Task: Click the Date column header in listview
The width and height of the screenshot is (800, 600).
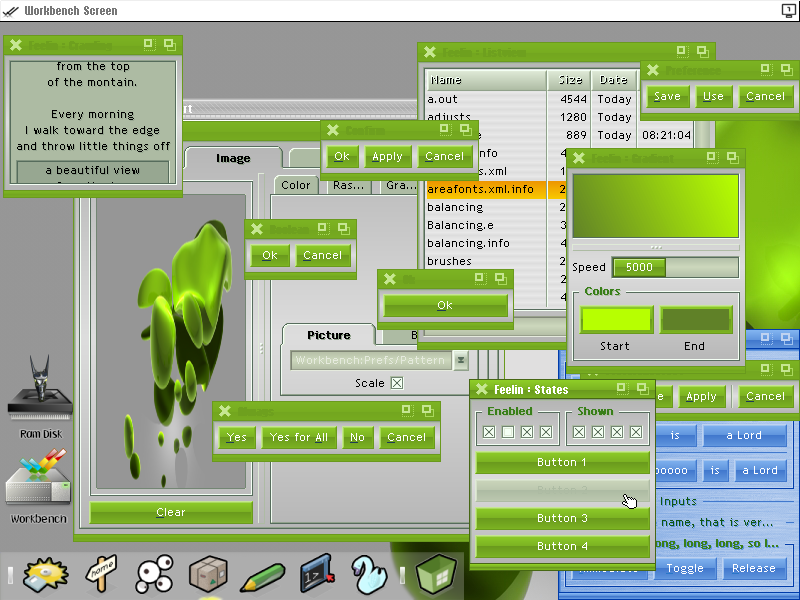Action: [614, 80]
